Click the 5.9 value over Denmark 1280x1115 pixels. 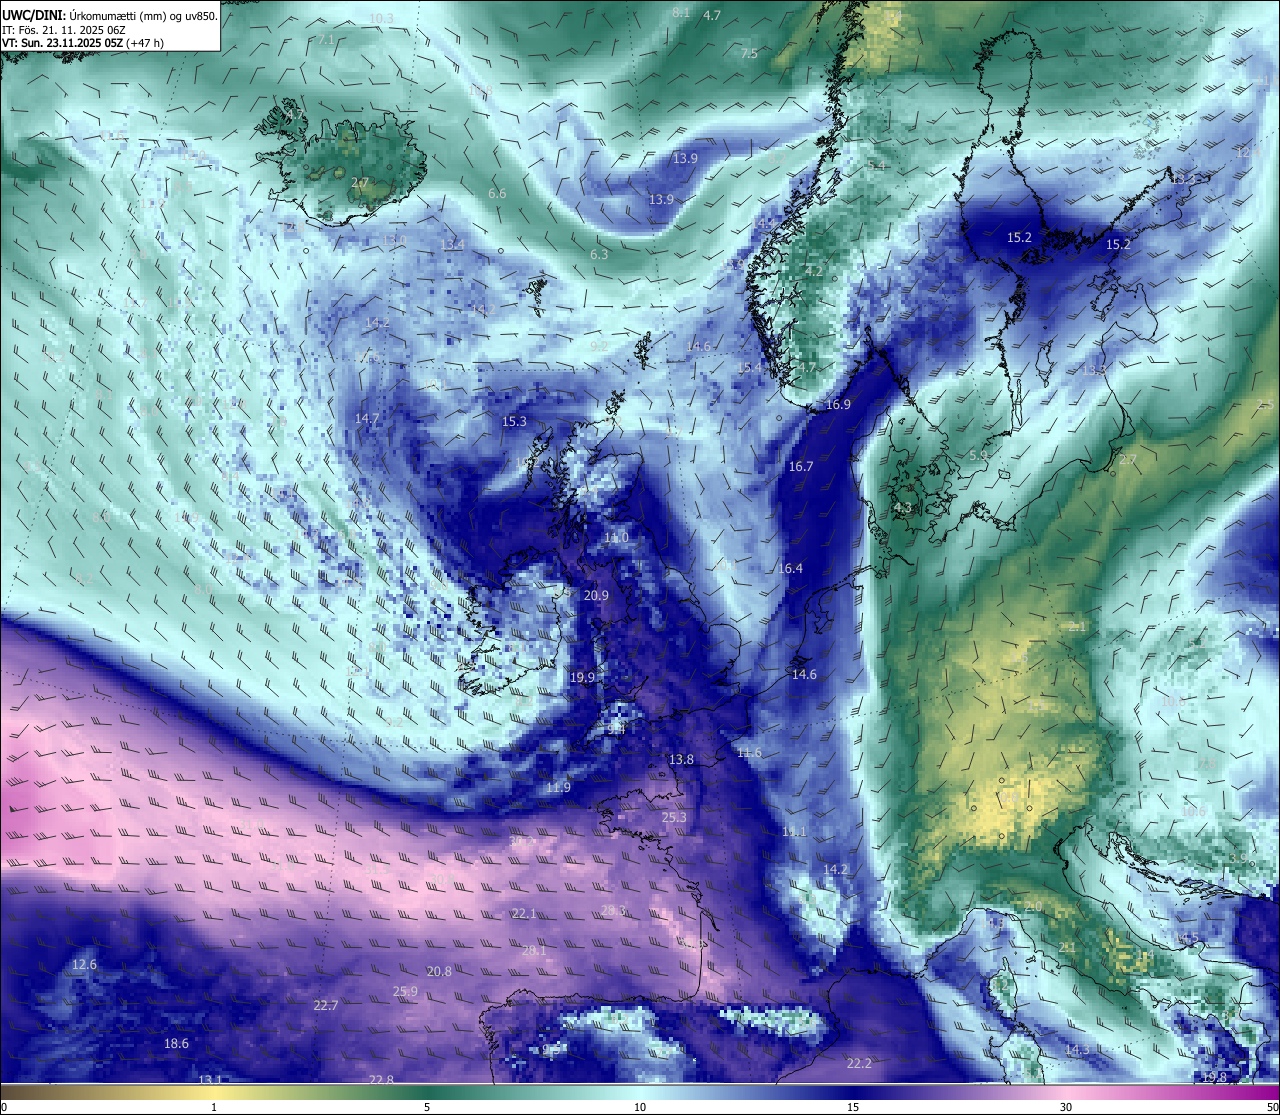978,455
